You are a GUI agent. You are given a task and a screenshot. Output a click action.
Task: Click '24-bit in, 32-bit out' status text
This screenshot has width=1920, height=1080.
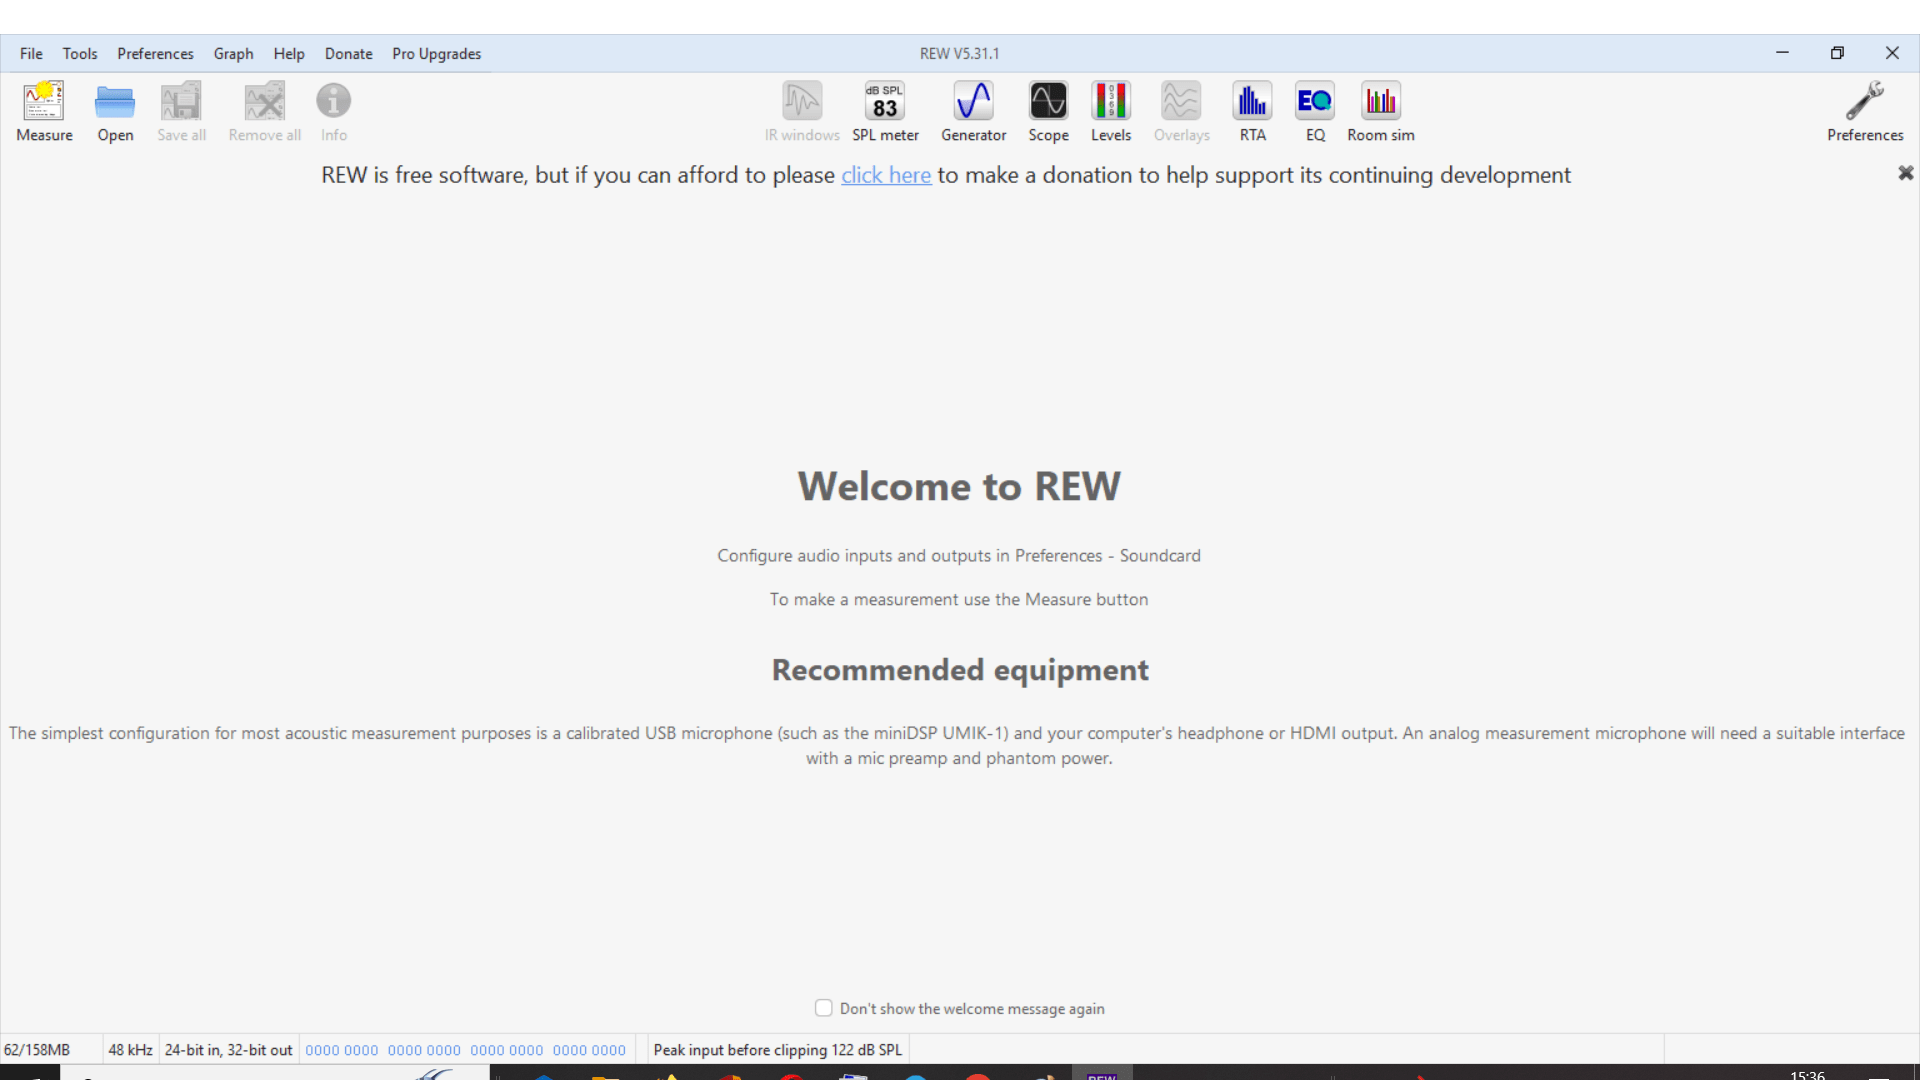tap(228, 1050)
